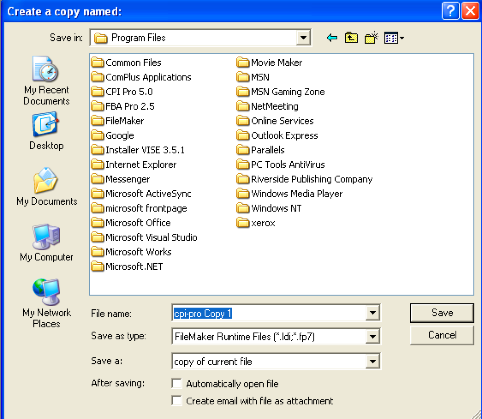
Task: Open My Recent Documents shortcut
Action: pos(46,81)
